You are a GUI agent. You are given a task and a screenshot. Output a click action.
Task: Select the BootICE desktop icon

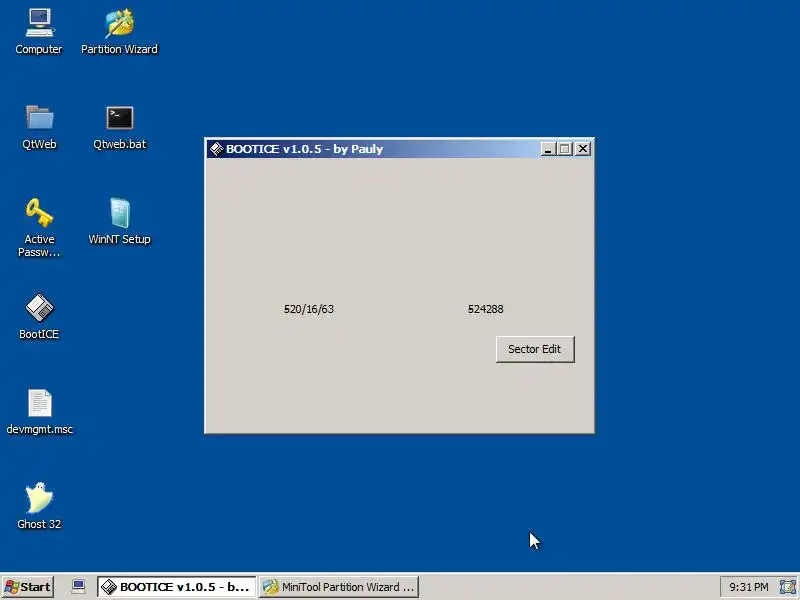pos(39,316)
